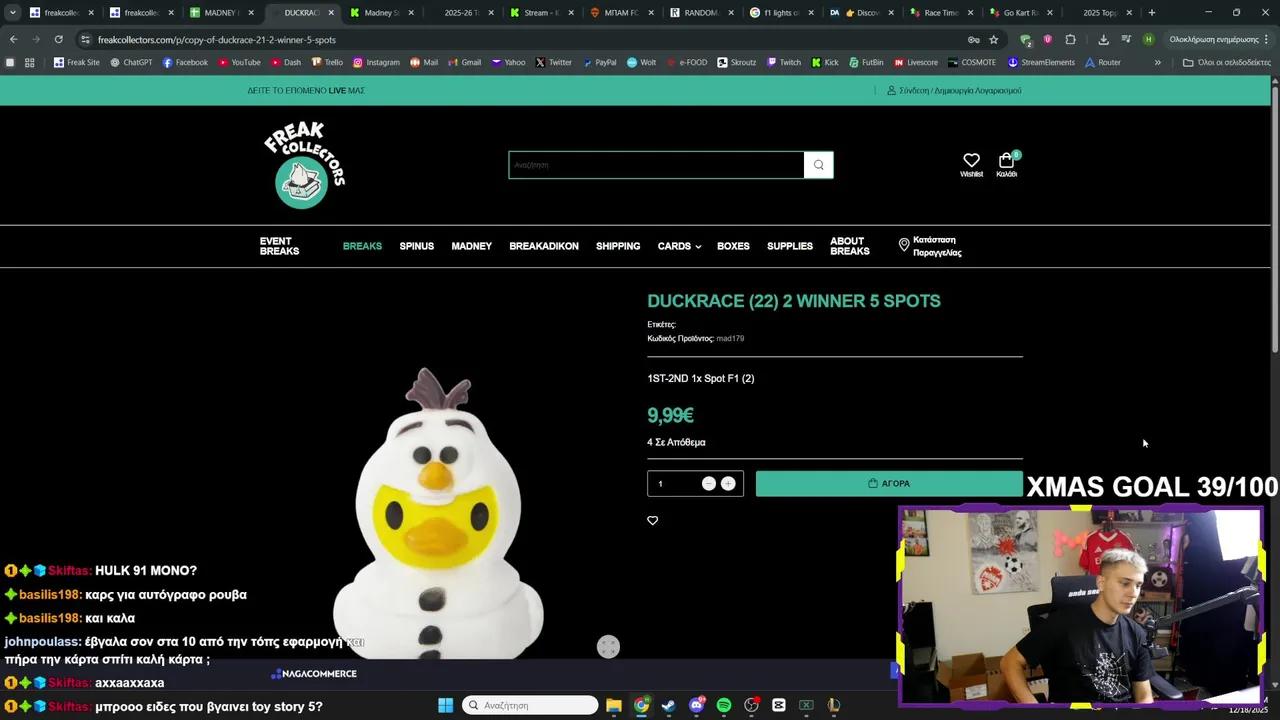Click the FreakCollectors logo
This screenshot has width=1280, height=720.
pos(304,164)
